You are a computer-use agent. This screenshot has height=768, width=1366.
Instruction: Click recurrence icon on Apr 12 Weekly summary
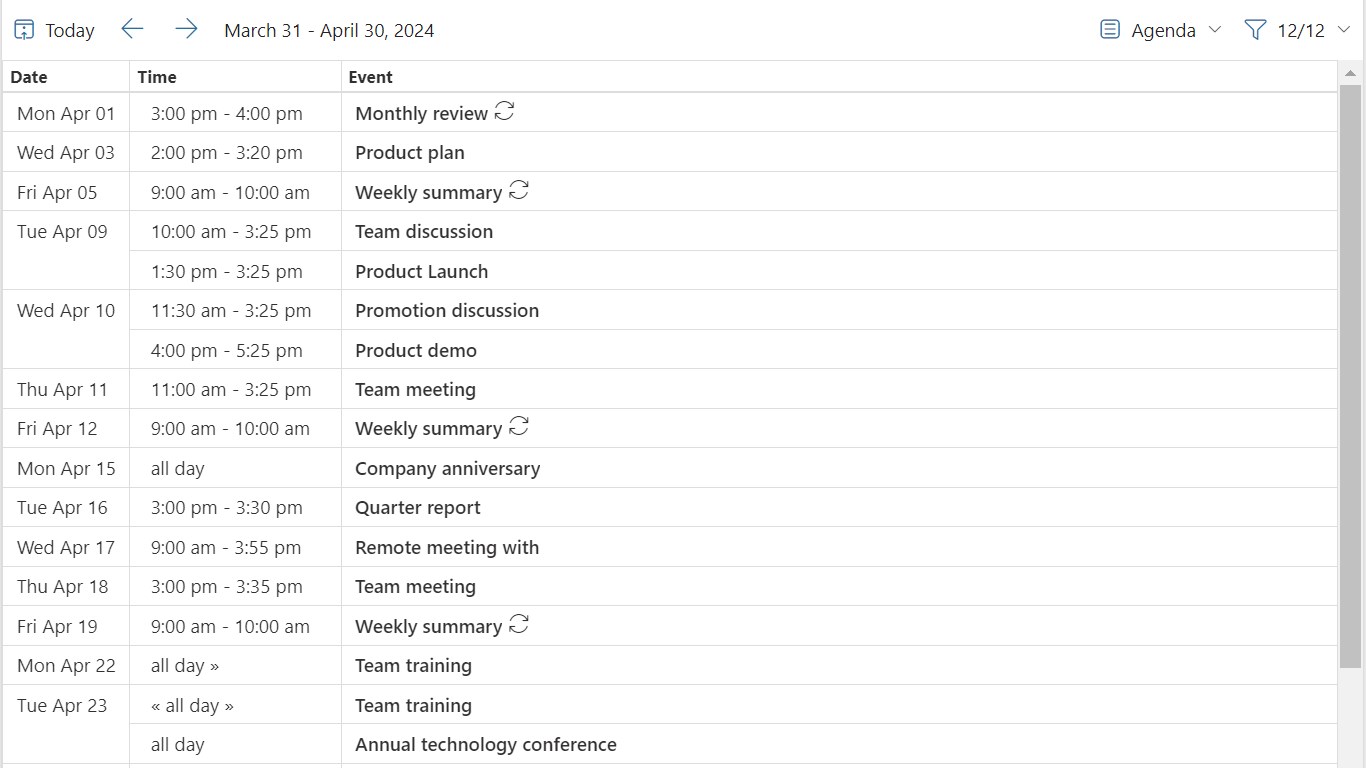click(x=519, y=427)
